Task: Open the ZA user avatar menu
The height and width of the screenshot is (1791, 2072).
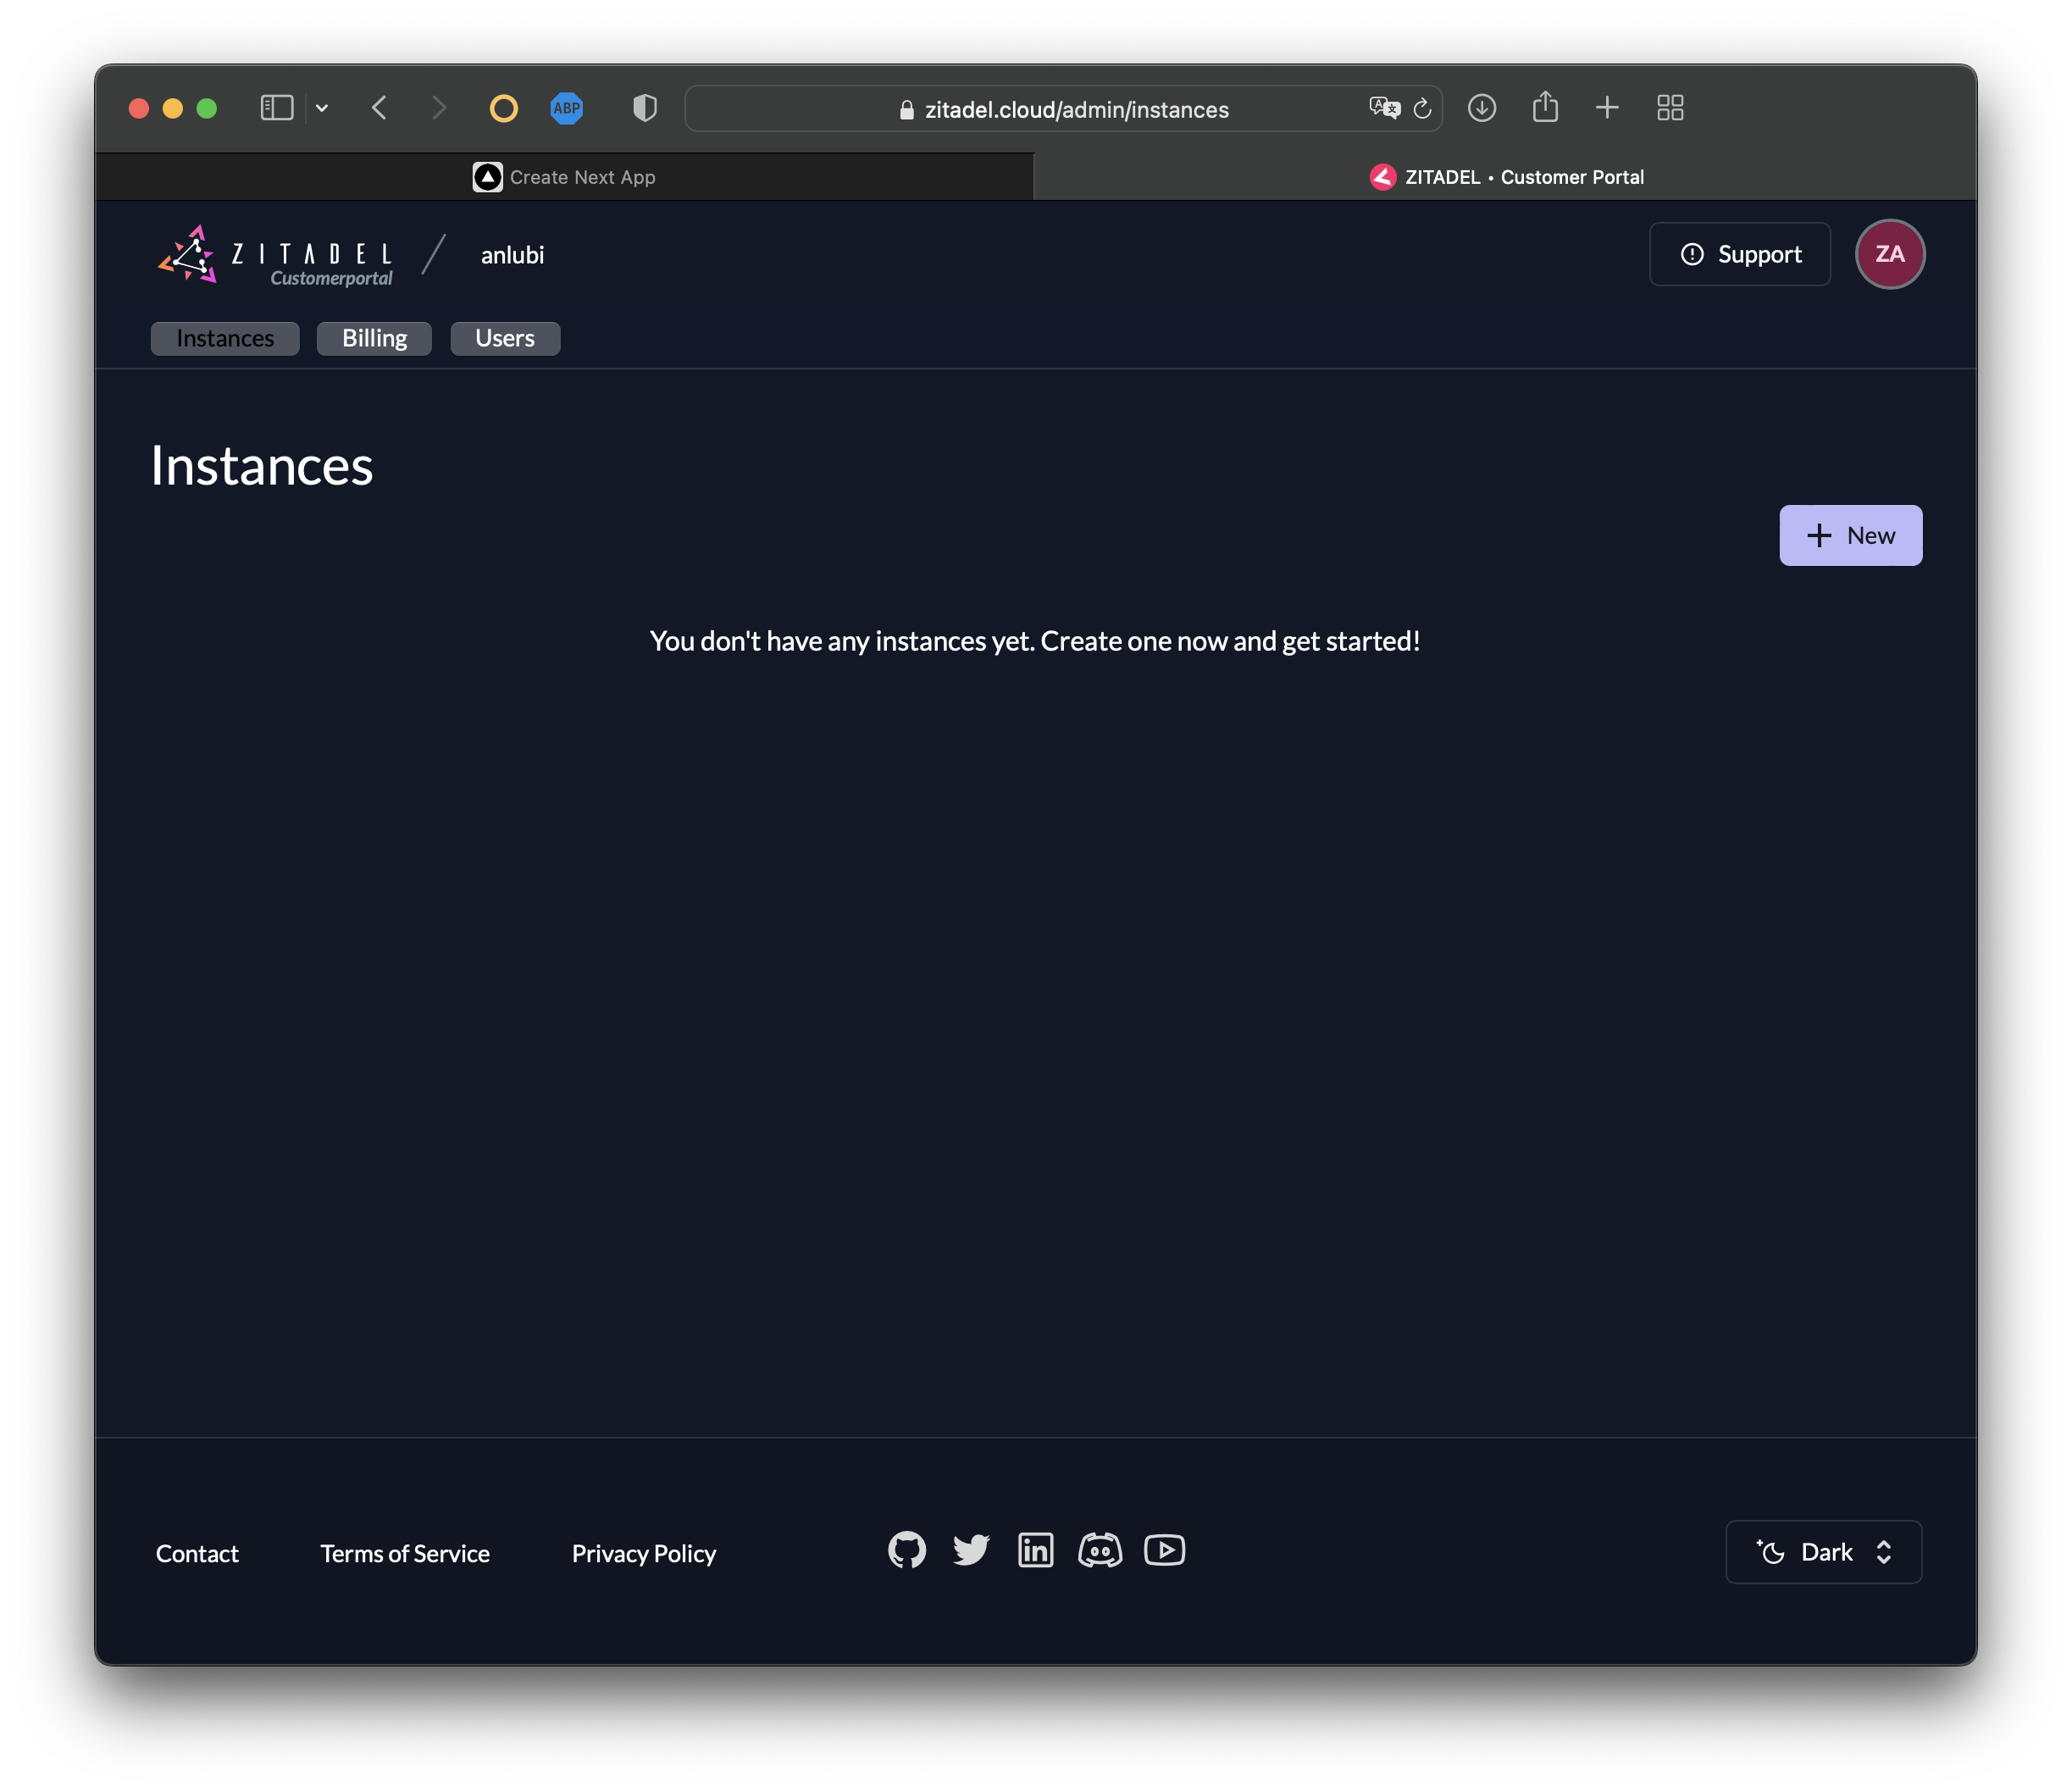Action: 1889,254
